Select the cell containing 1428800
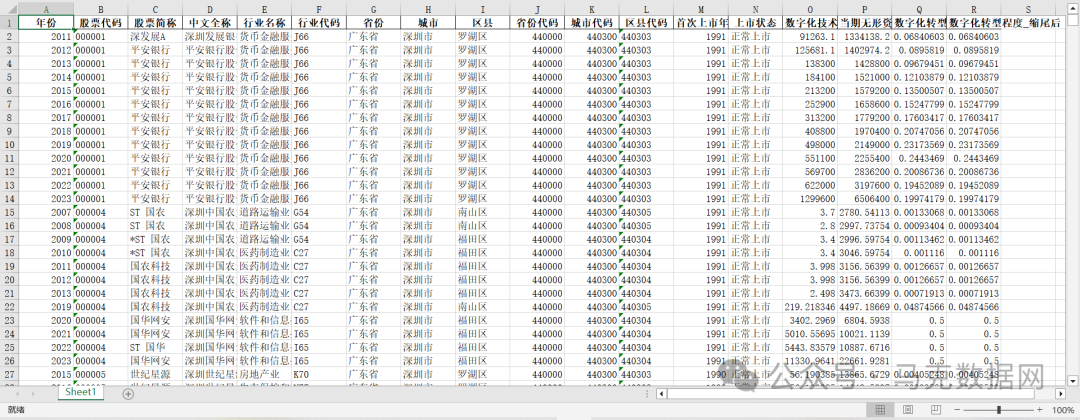1080x420 pixels. [x=864, y=63]
